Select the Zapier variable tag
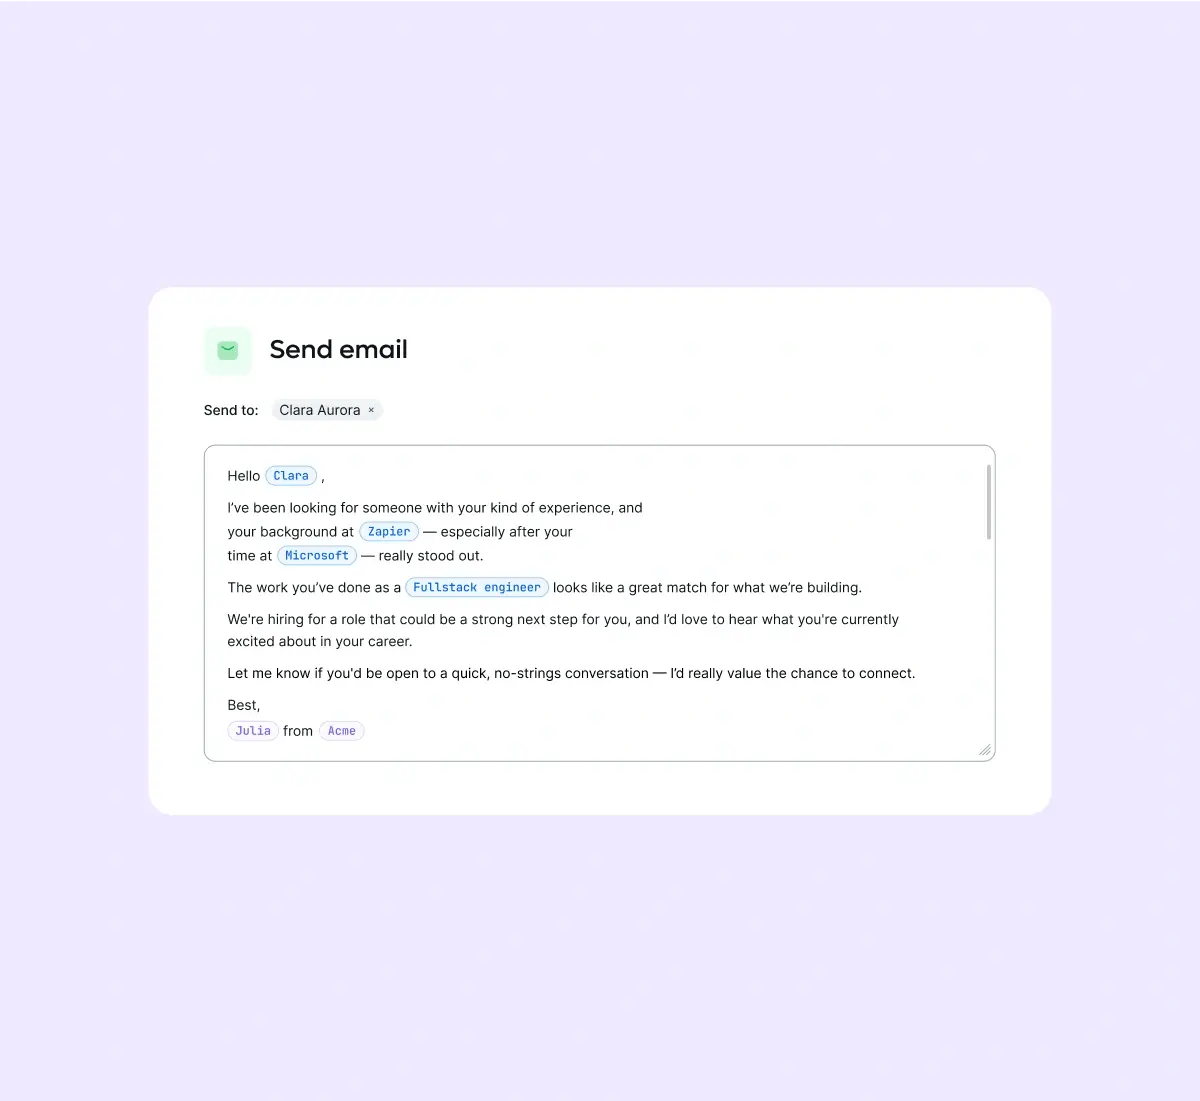This screenshot has height=1101, width=1200. pyautogui.click(x=389, y=532)
